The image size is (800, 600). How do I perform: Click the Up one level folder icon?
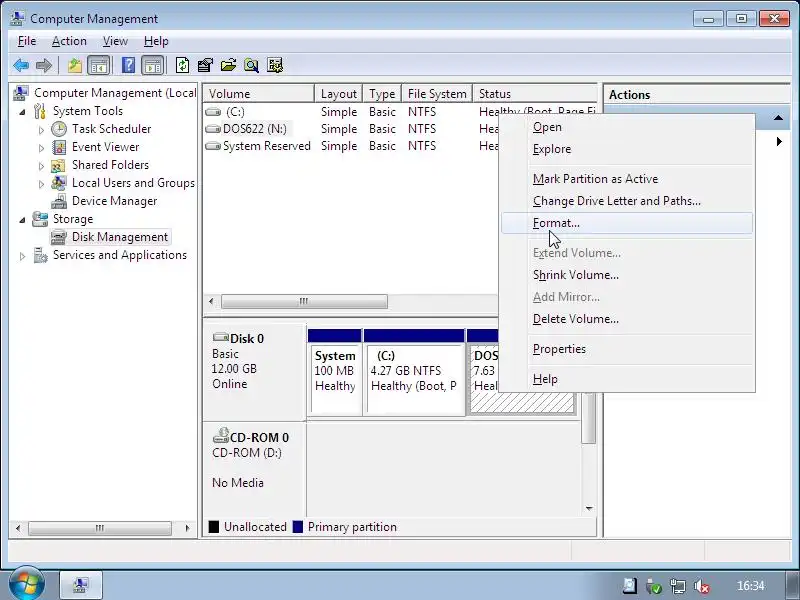74,65
